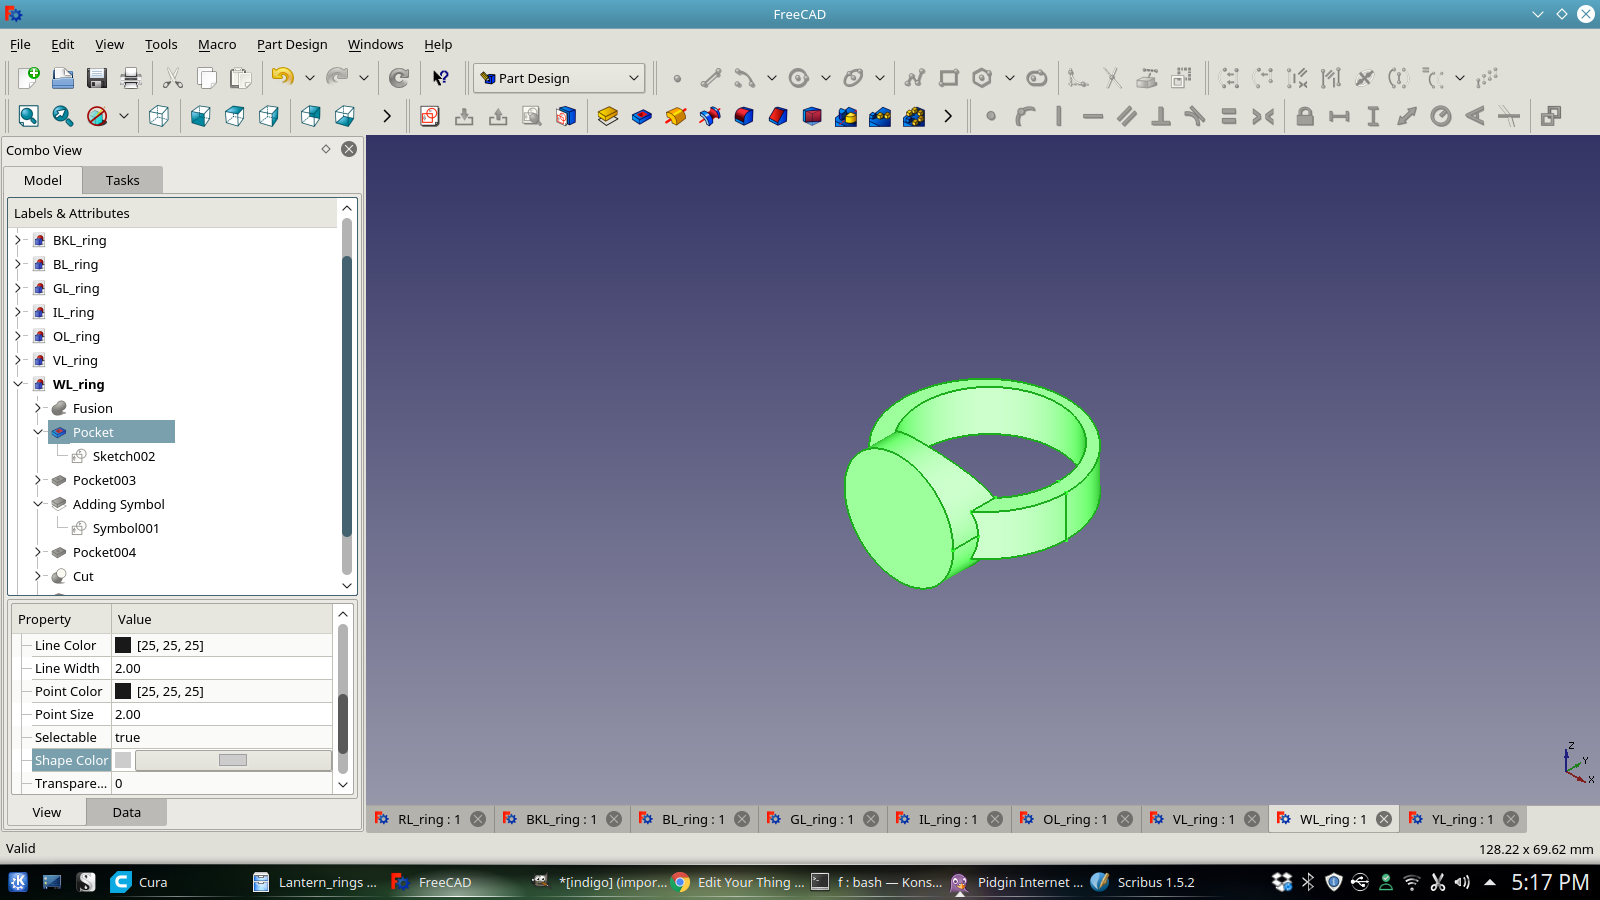
Task: Click the model tree vertical scrollbar
Action: (x=347, y=396)
